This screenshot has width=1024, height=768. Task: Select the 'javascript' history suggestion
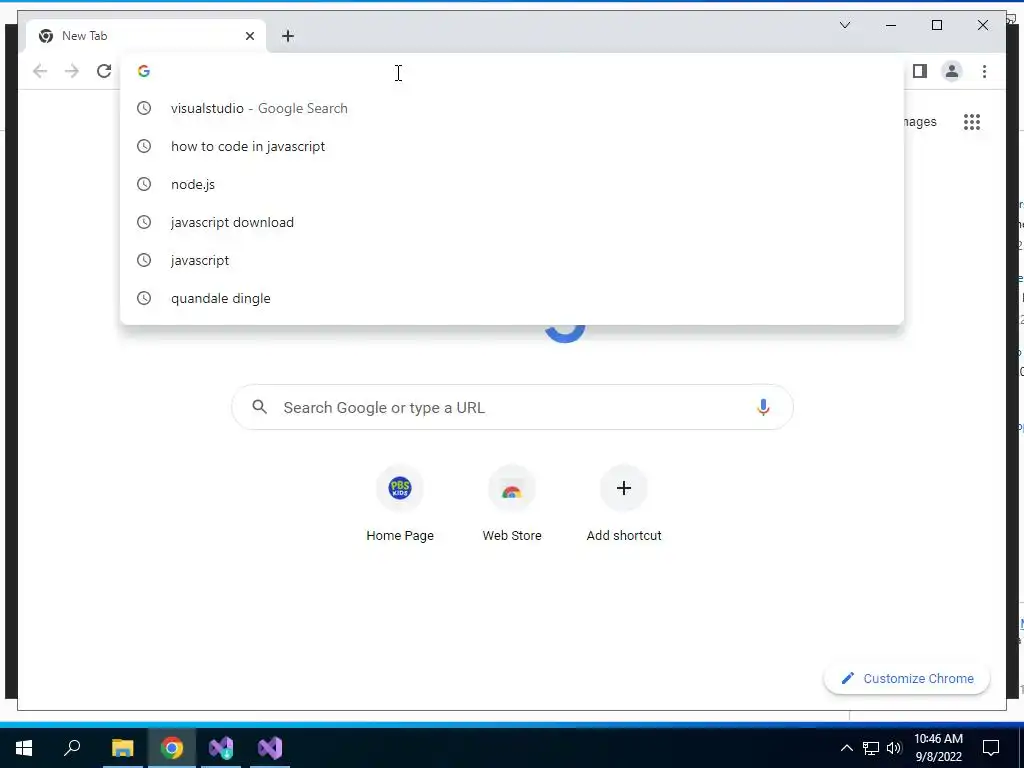(512, 260)
